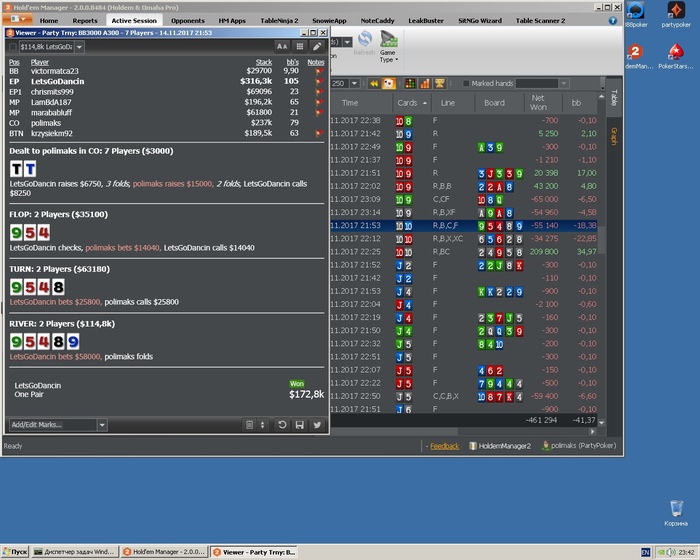
Task: Click the horizontal scrollbar right arrow
Action: [592, 431]
